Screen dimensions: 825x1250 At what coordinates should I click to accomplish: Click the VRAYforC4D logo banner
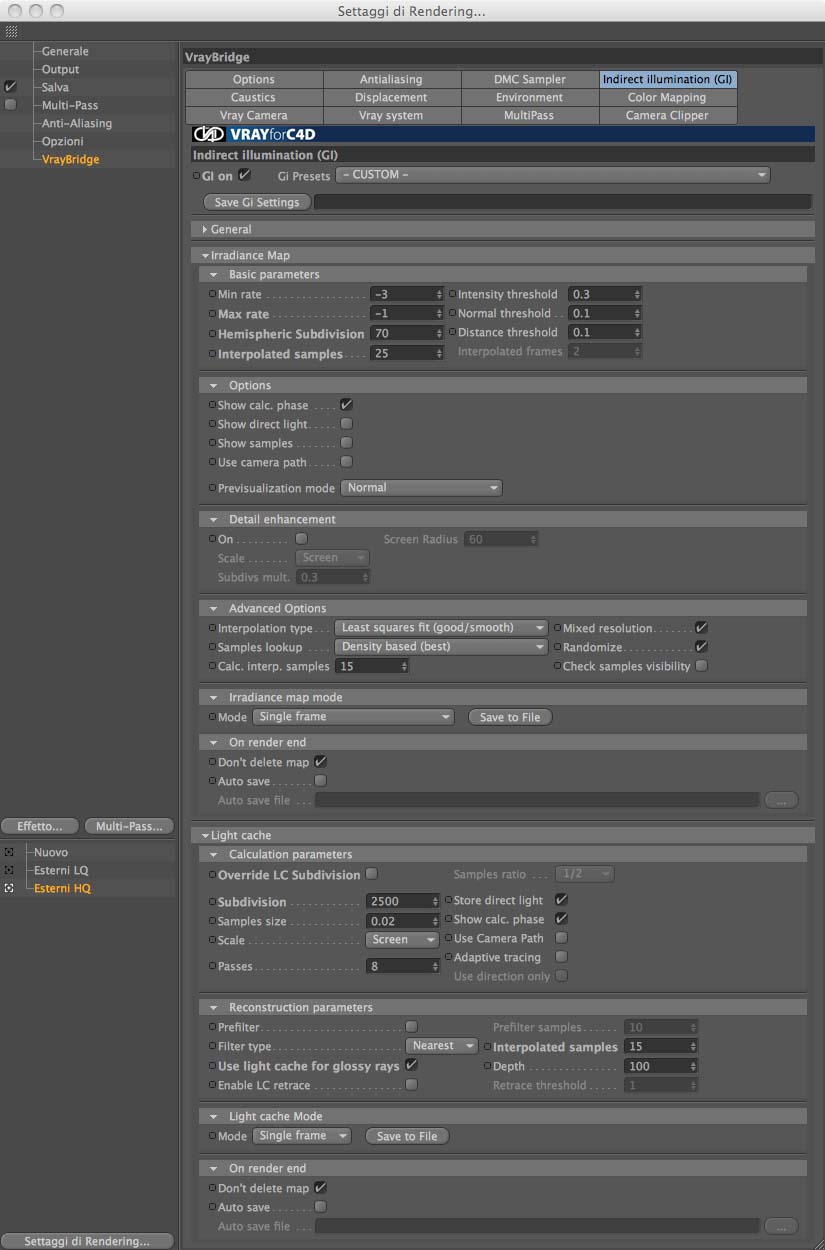pyautogui.click(x=503, y=134)
